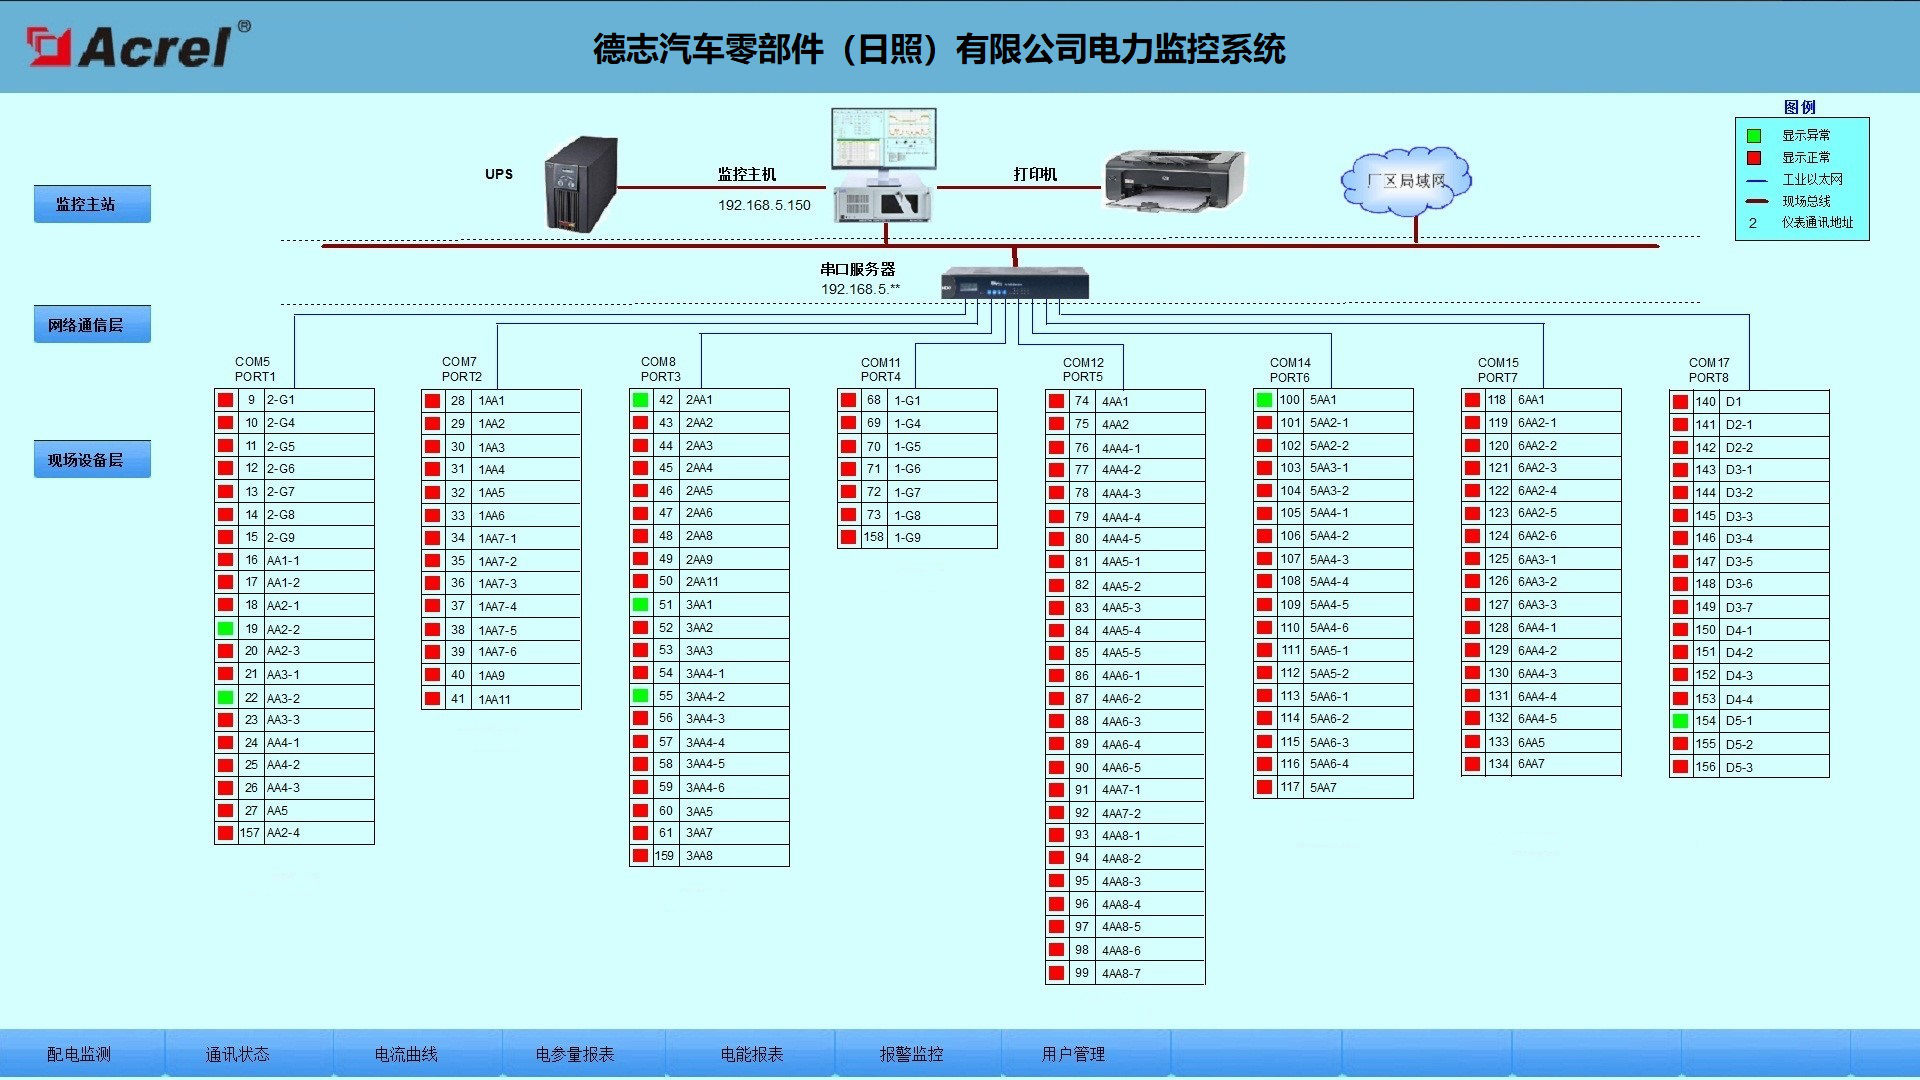Click the 网络通信层 button
The image size is (1920, 1080).
92,324
